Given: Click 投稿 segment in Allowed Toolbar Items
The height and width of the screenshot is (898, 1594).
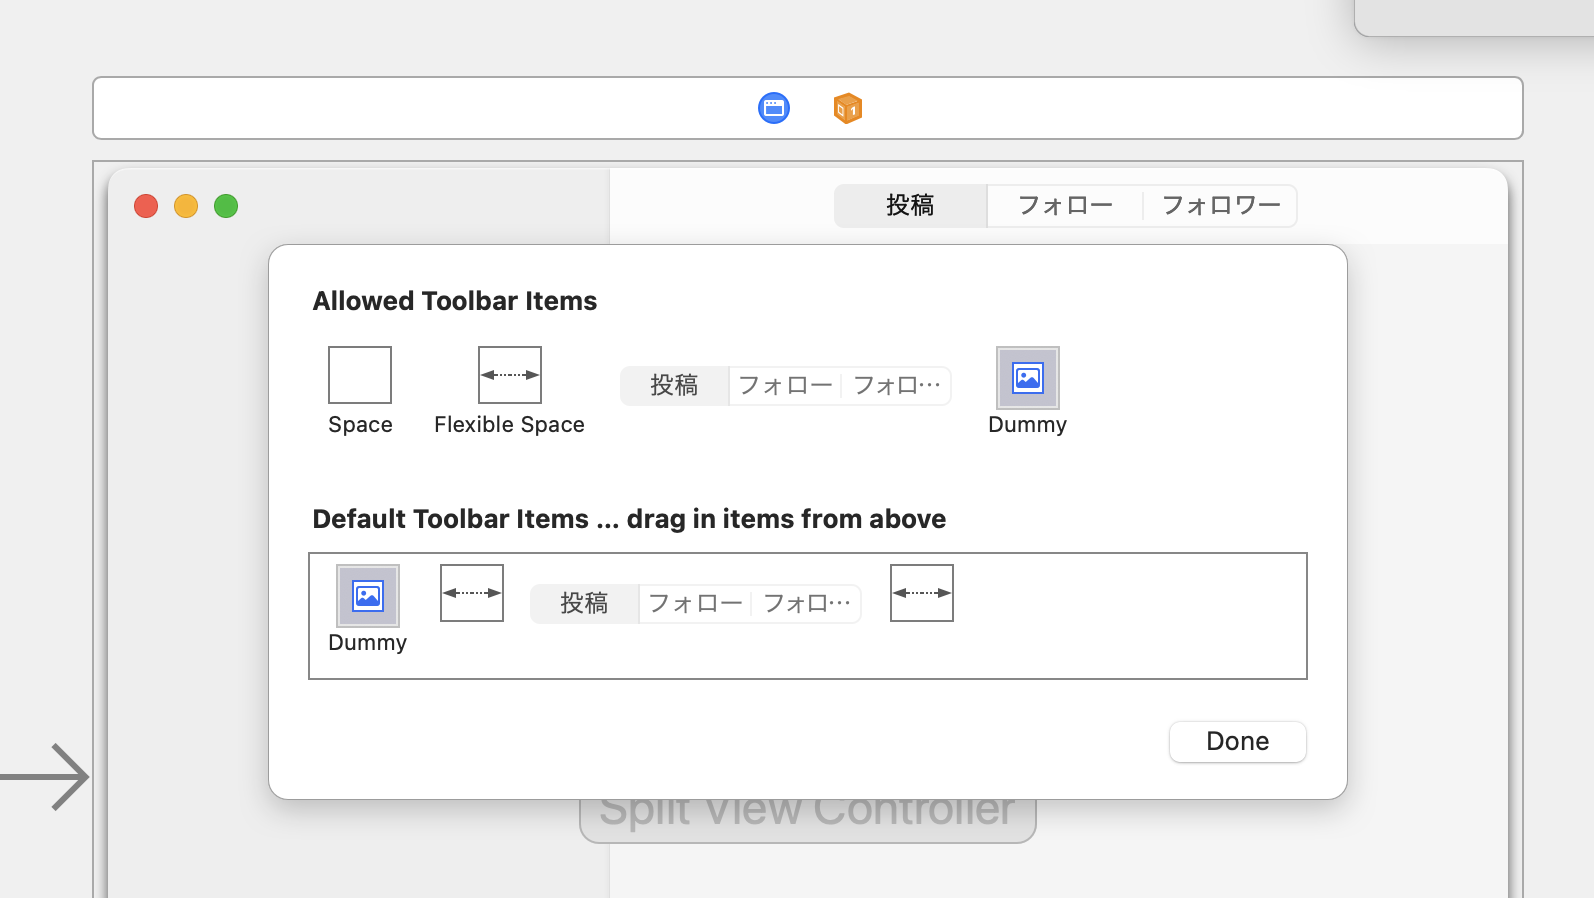Looking at the screenshot, I should pos(674,386).
